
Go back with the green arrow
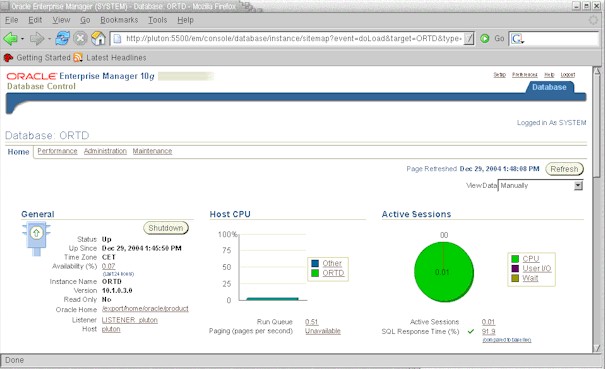[10, 39]
